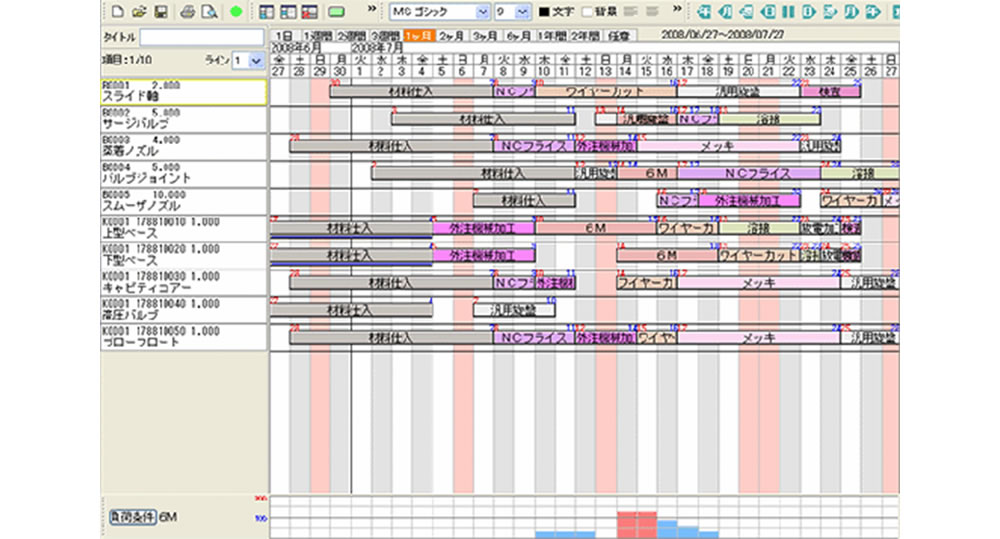This screenshot has height=539, width=1000.
Task: Switch the view to the 1週間 tab
Action: pos(318,36)
